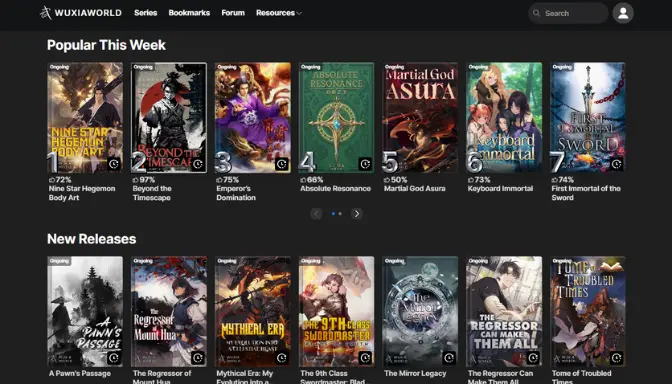Open Absolute Resonance title link
Screen dimensions: 672x384
click(x=336, y=189)
